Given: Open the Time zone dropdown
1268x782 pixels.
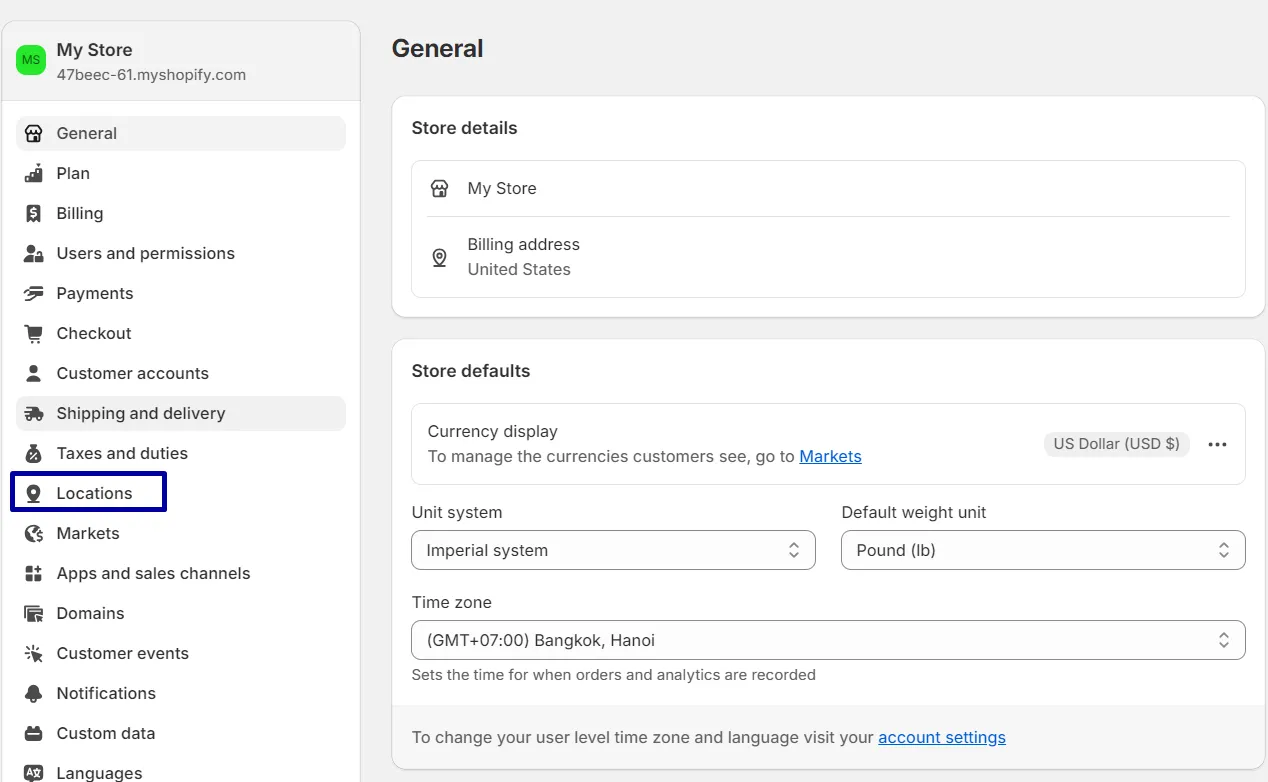Looking at the screenshot, I should tap(828, 640).
